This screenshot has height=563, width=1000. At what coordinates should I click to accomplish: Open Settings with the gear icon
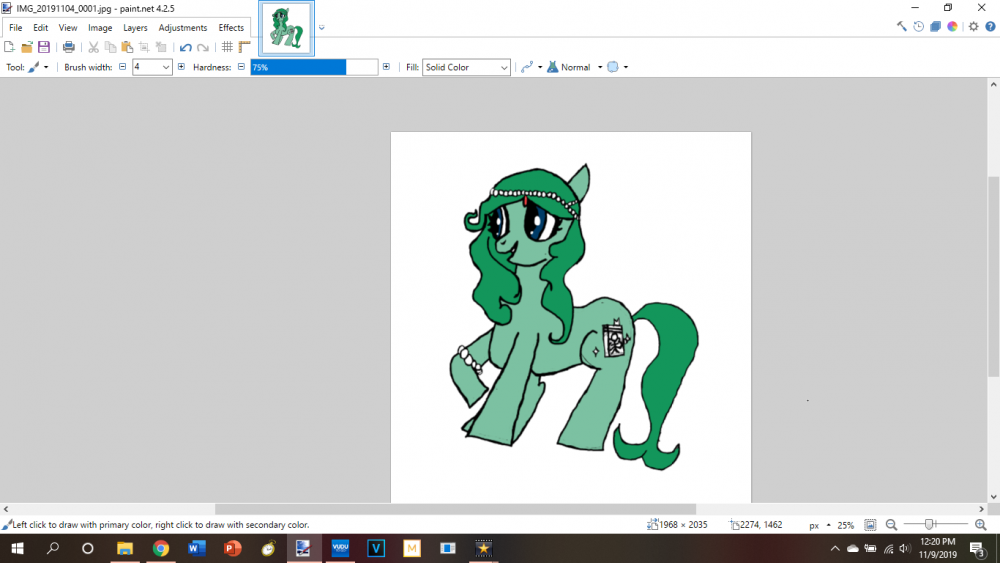(973, 26)
